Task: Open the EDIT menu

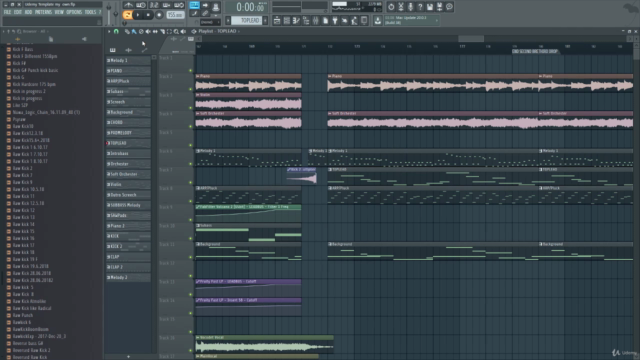Action: [18, 12]
